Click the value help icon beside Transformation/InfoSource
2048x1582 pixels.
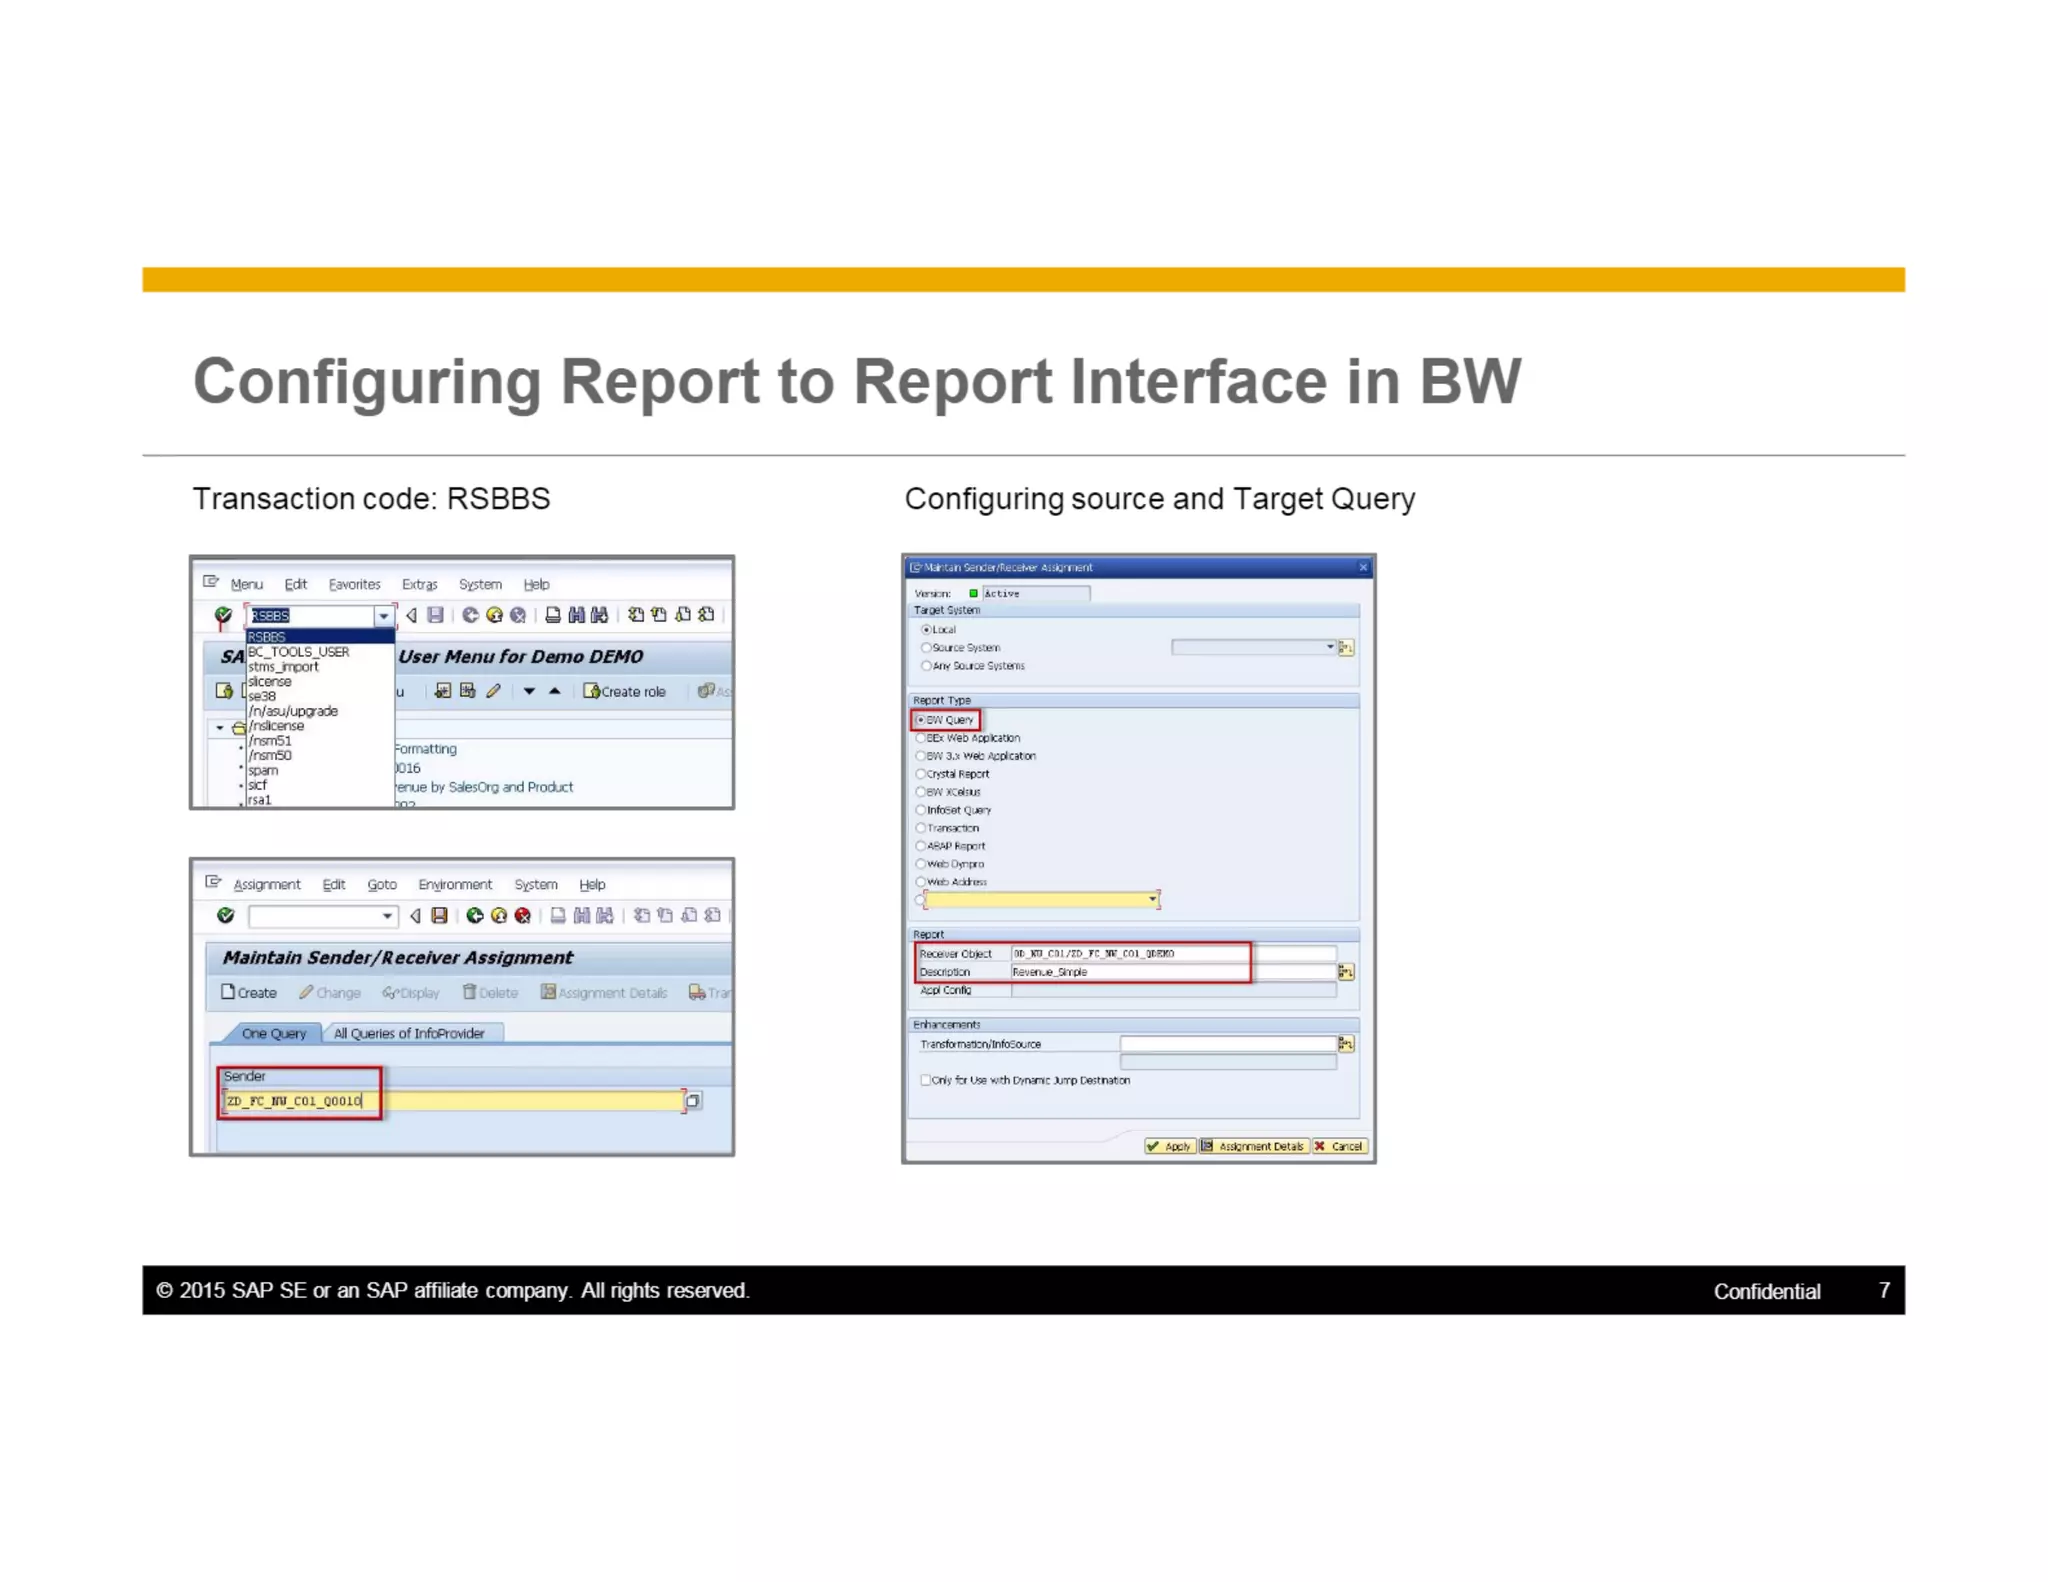[x=1346, y=1044]
